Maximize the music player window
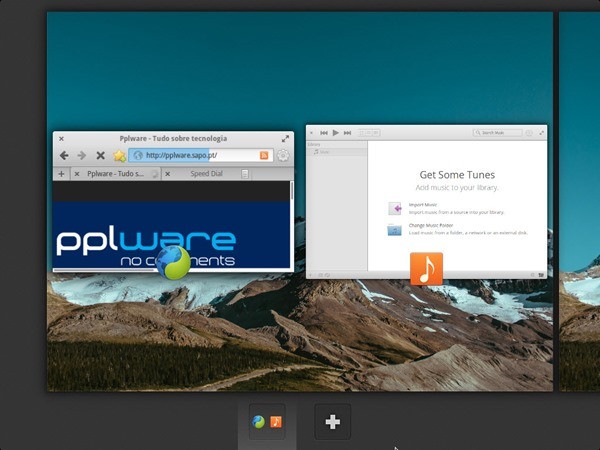Screen dimensions: 600x450 click(541, 133)
